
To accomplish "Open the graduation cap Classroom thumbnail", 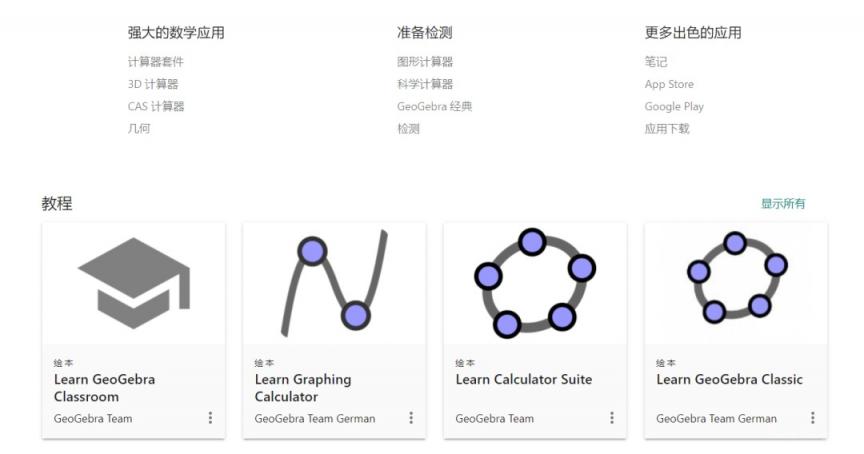I will click(134, 283).
